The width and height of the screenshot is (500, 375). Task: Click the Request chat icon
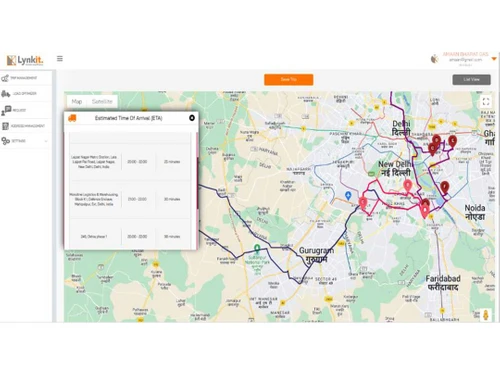tap(6, 110)
